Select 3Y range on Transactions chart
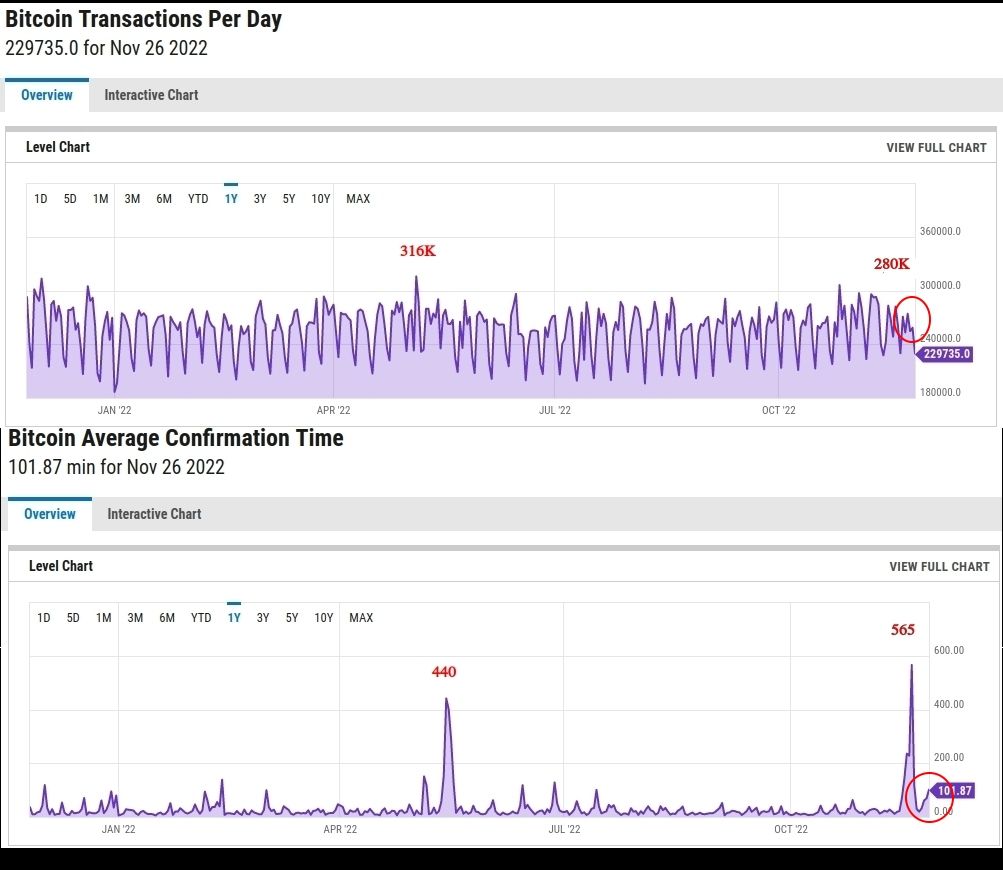The image size is (1003, 870). click(260, 199)
